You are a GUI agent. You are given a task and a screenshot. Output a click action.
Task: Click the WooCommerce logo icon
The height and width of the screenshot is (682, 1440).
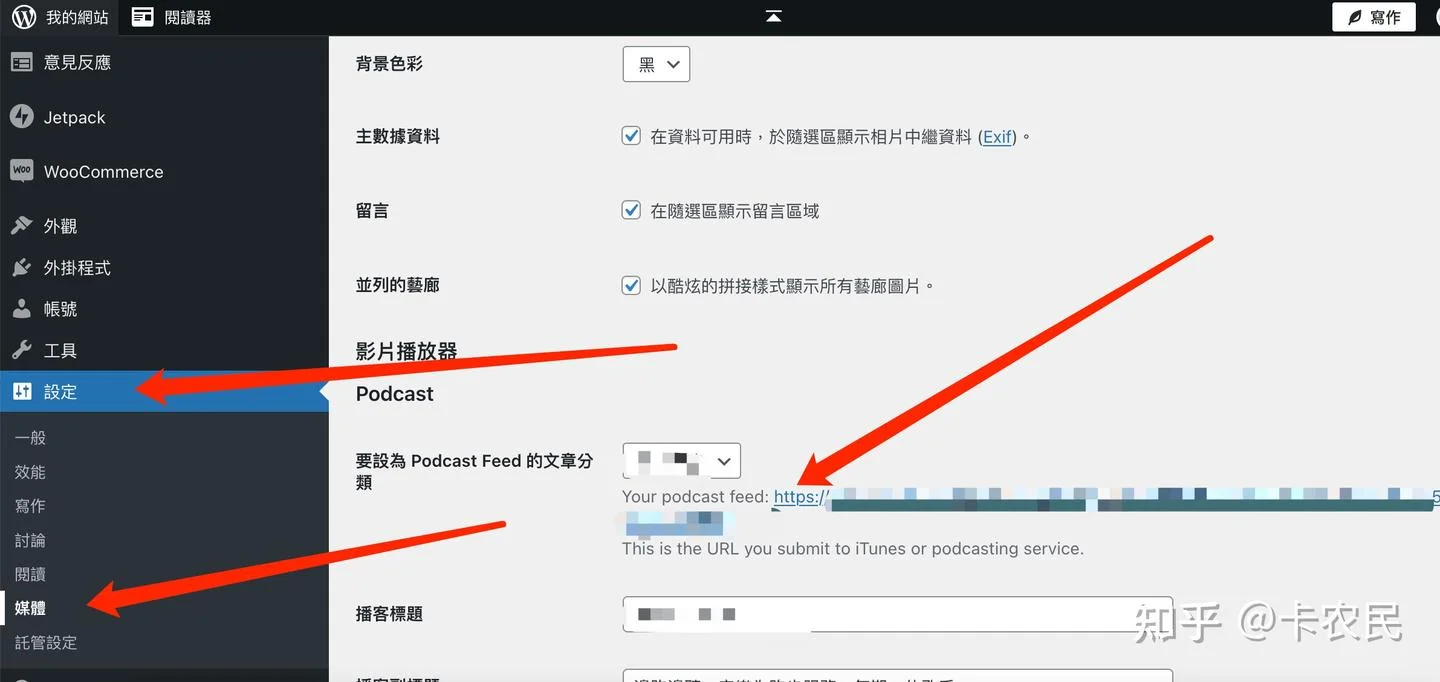[22, 171]
